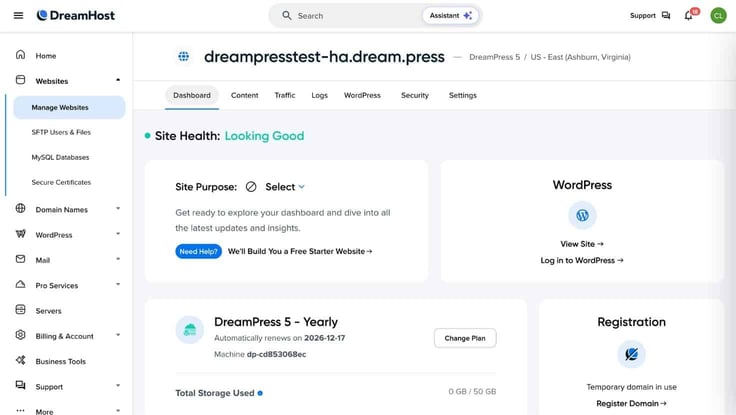Switch to the Settings tab
Screen dimensions: 736x415
pos(463,95)
